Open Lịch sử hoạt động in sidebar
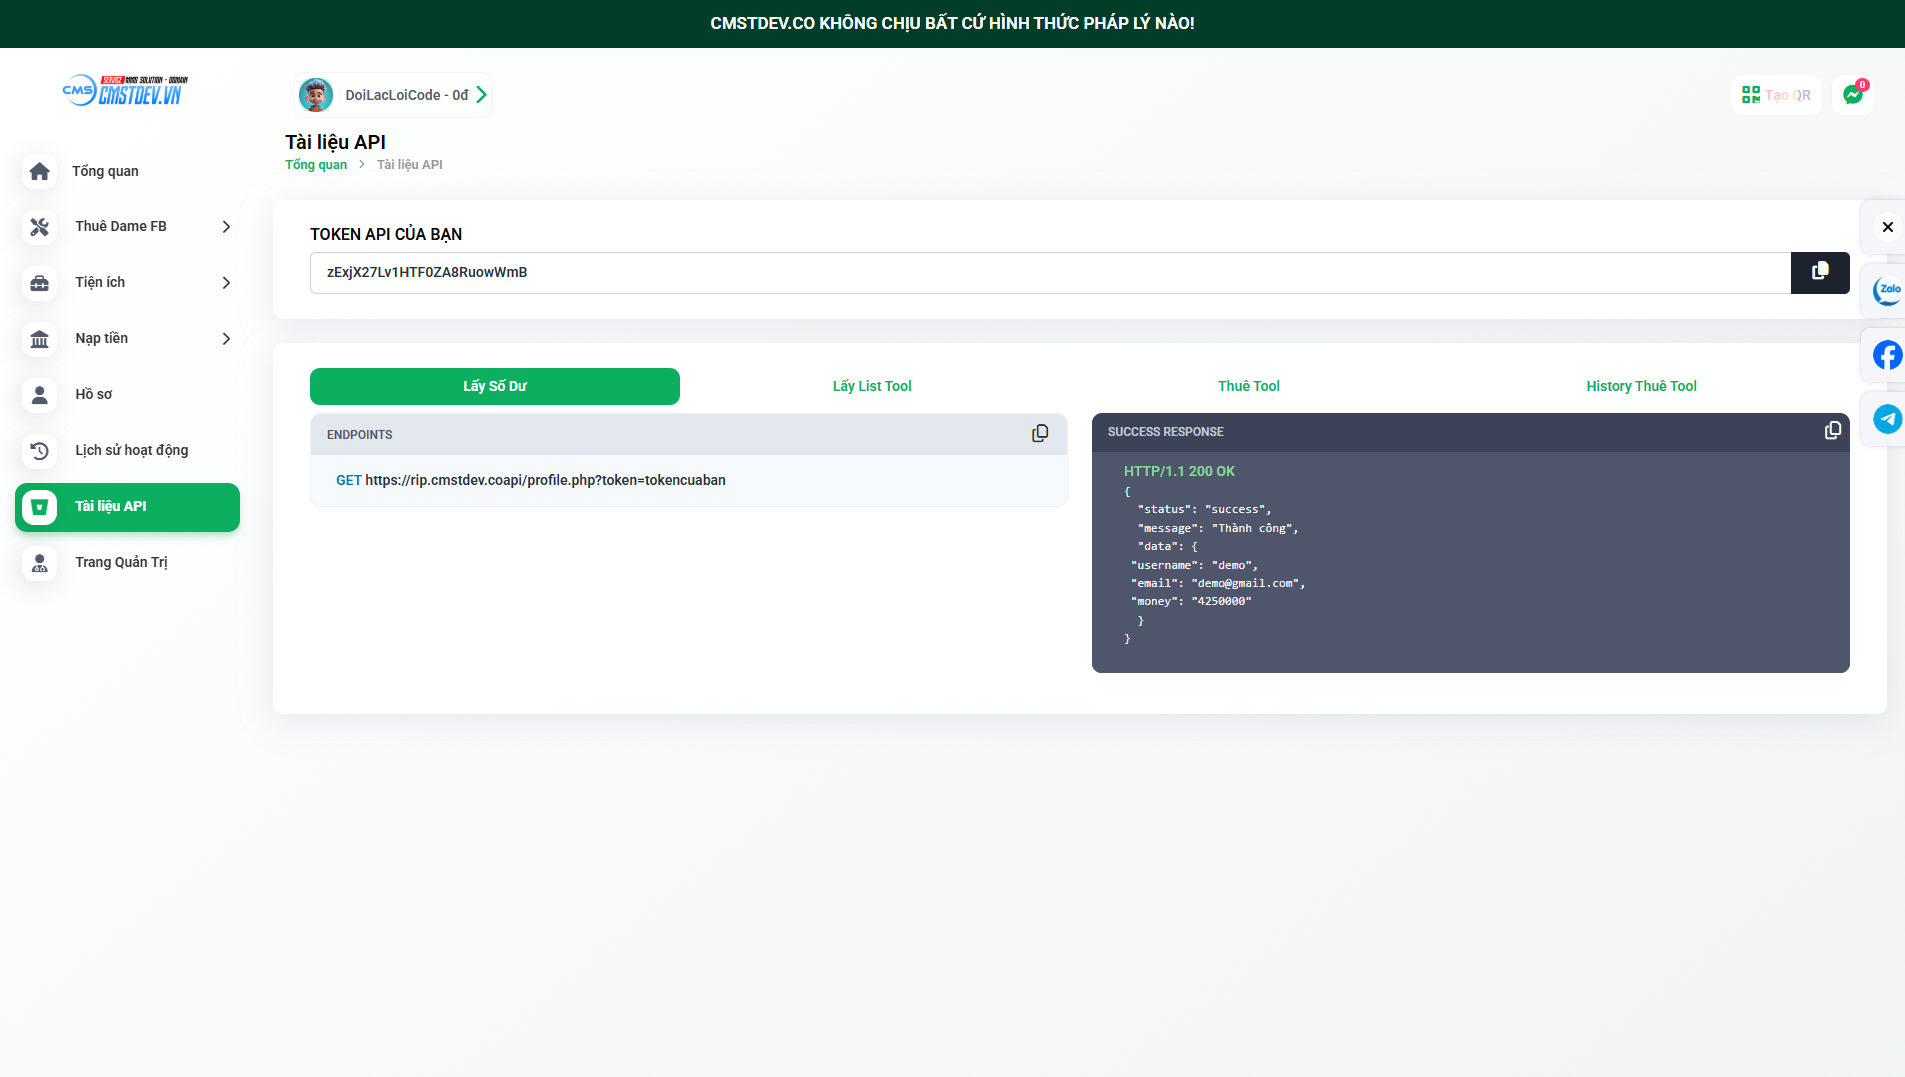The height and width of the screenshot is (1077, 1905). click(x=130, y=451)
